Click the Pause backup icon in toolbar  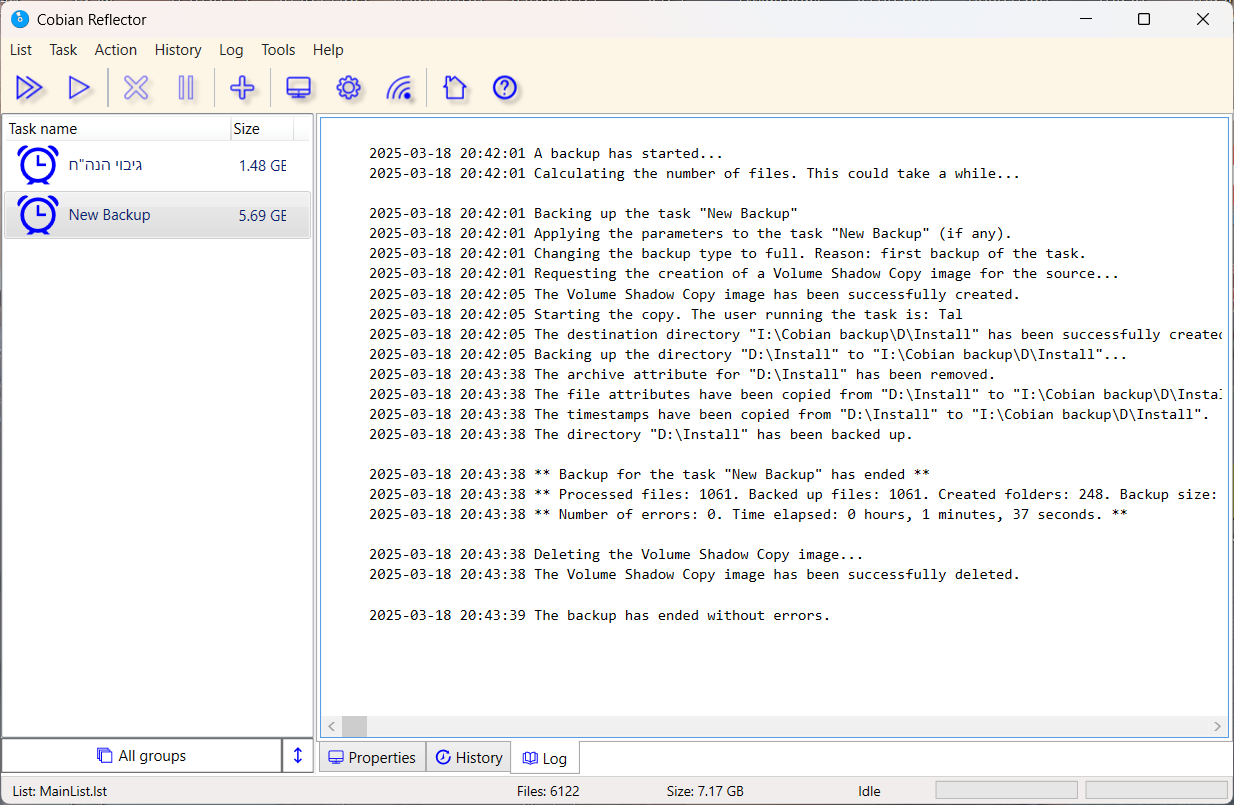[186, 88]
